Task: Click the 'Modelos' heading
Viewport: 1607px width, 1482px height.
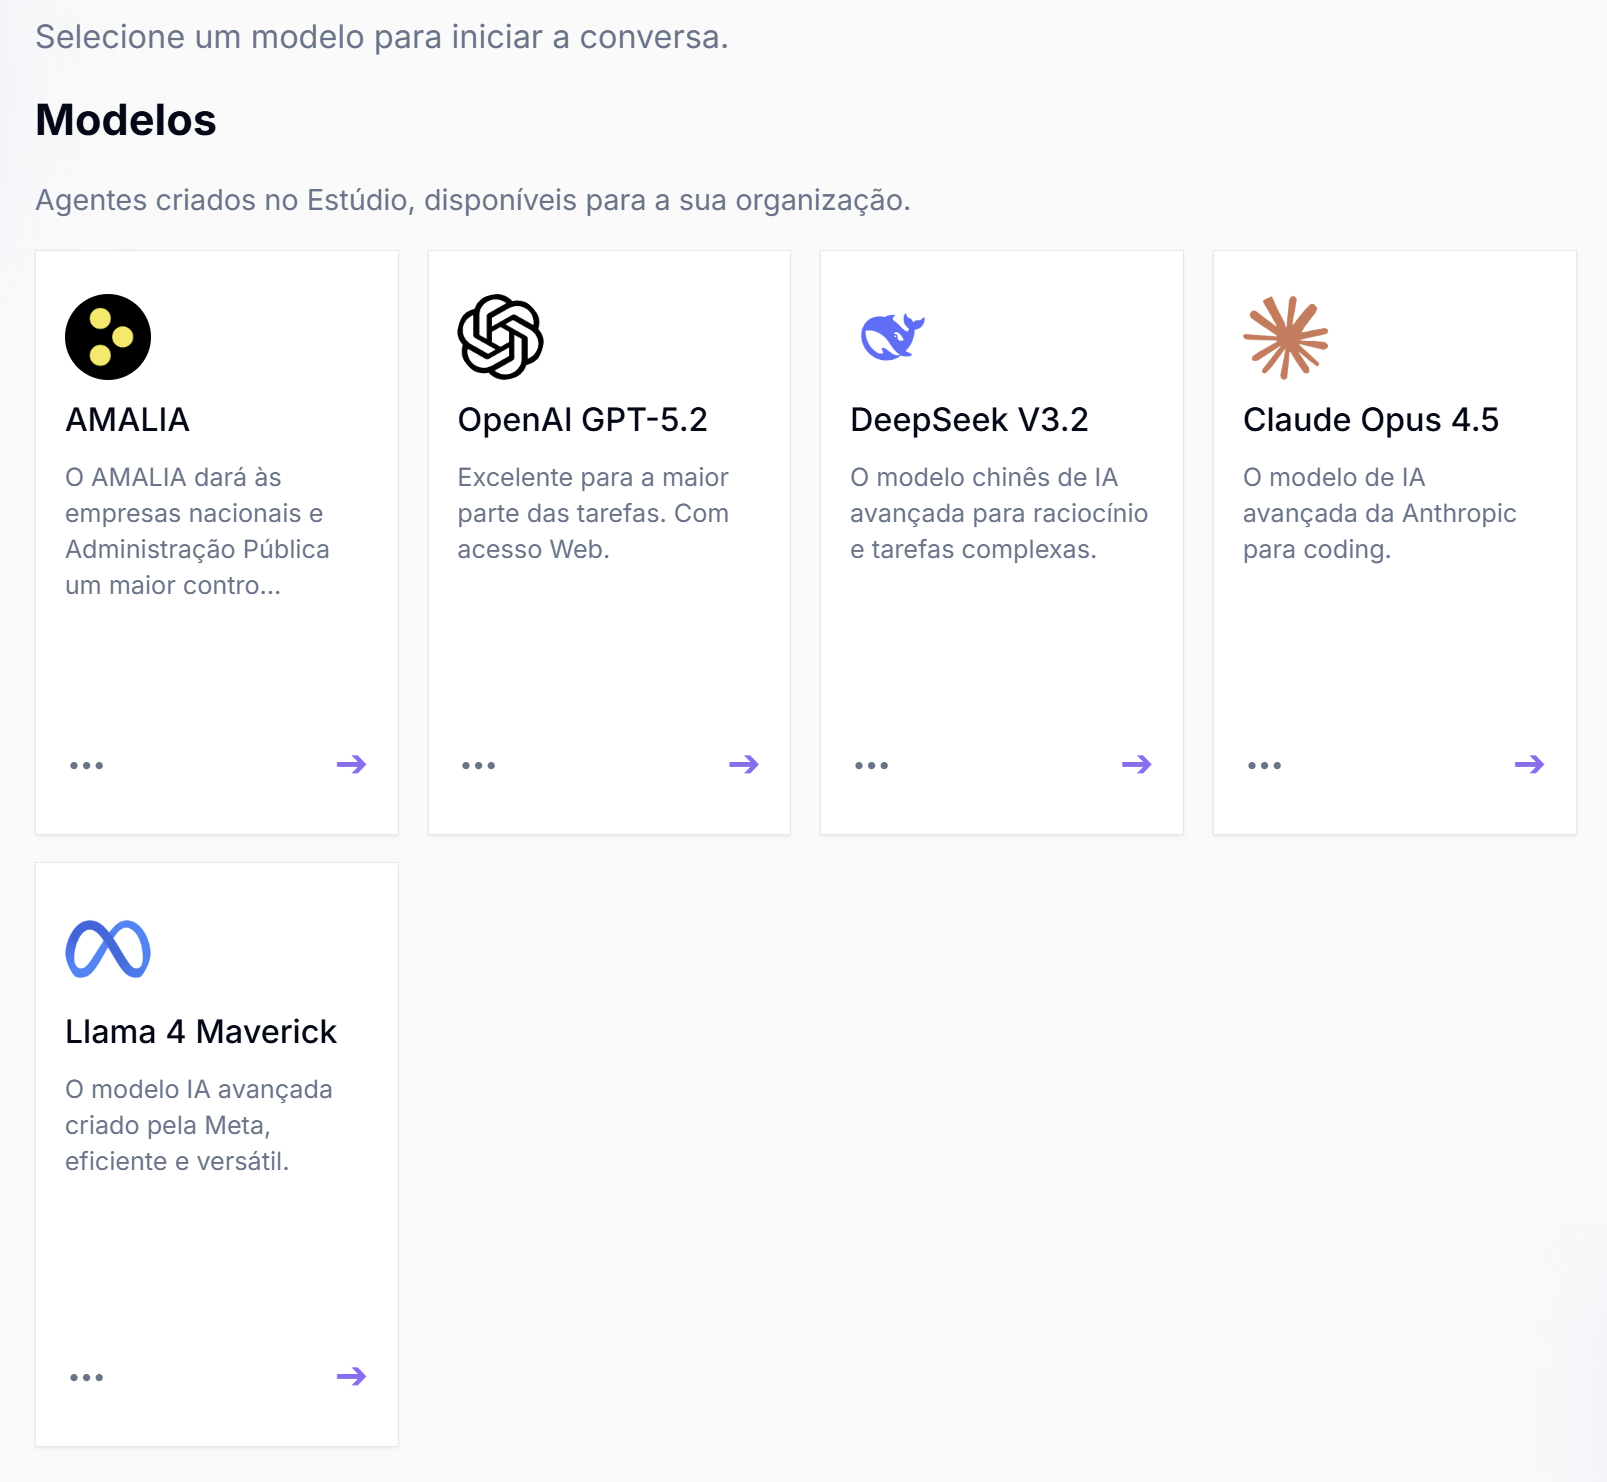Action: [x=126, y=120]
